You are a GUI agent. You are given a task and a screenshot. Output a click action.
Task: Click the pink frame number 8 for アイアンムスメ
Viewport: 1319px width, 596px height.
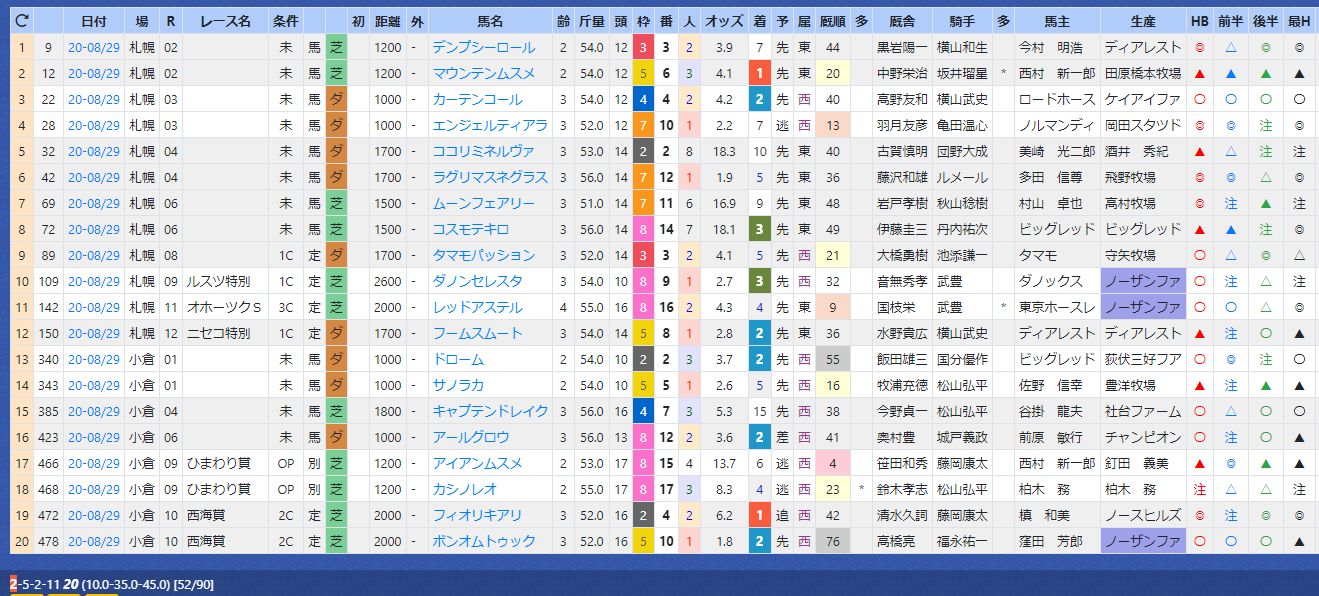click(x=643, y=463)
